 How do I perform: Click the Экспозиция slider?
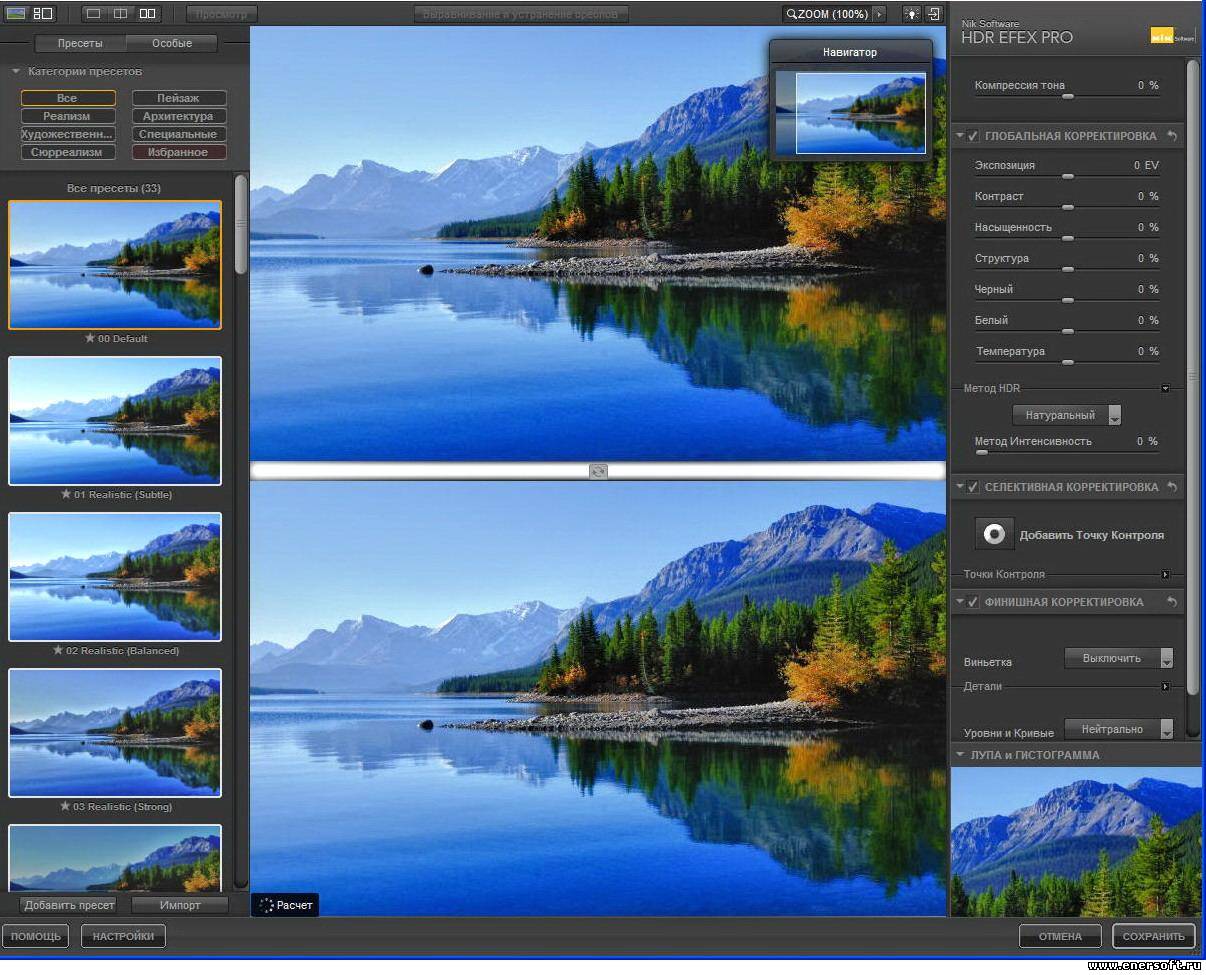click(1067, 176)
